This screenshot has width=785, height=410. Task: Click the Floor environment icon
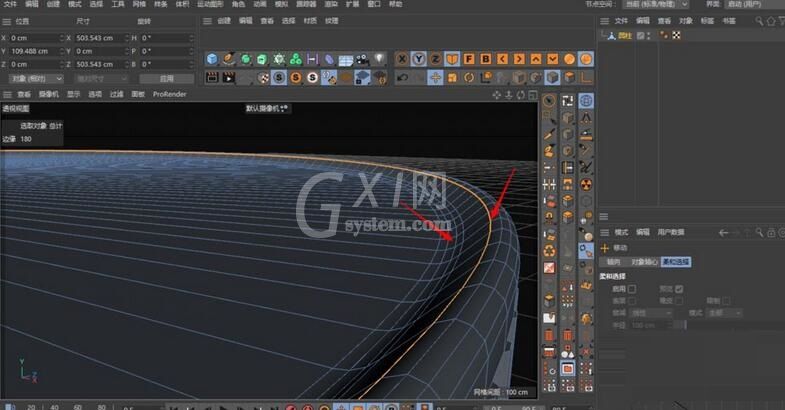[346, 59]
